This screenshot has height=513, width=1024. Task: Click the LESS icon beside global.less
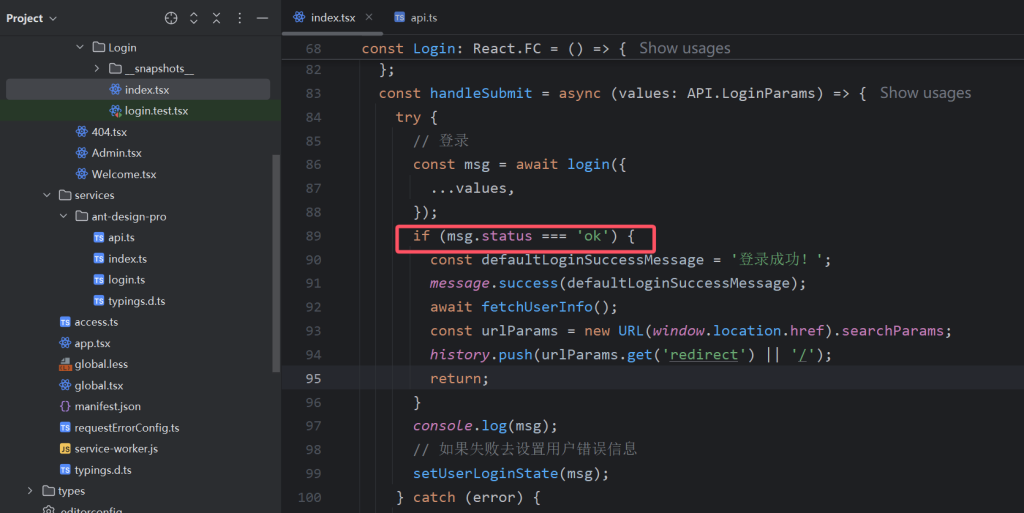tap(65, 364)
